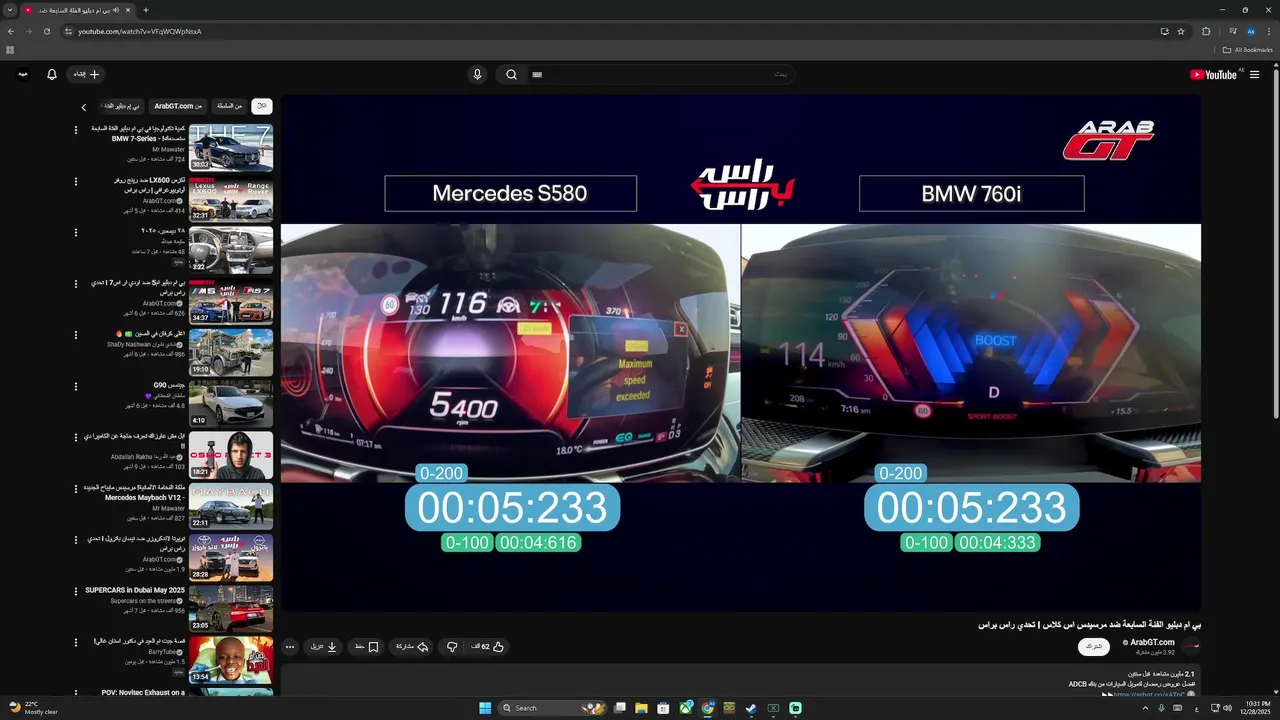1280x720 pixels.
Task: Open options menu for Maybach V12 video
Action: pos(76,489)
